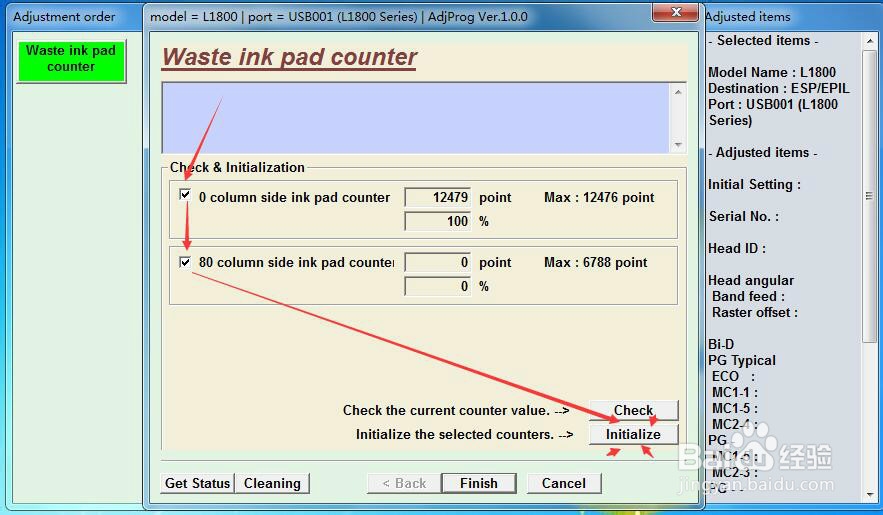This screenshot has width=883, height=515.
Task: Click the 'Serial No. :' text
Action: 743,217
